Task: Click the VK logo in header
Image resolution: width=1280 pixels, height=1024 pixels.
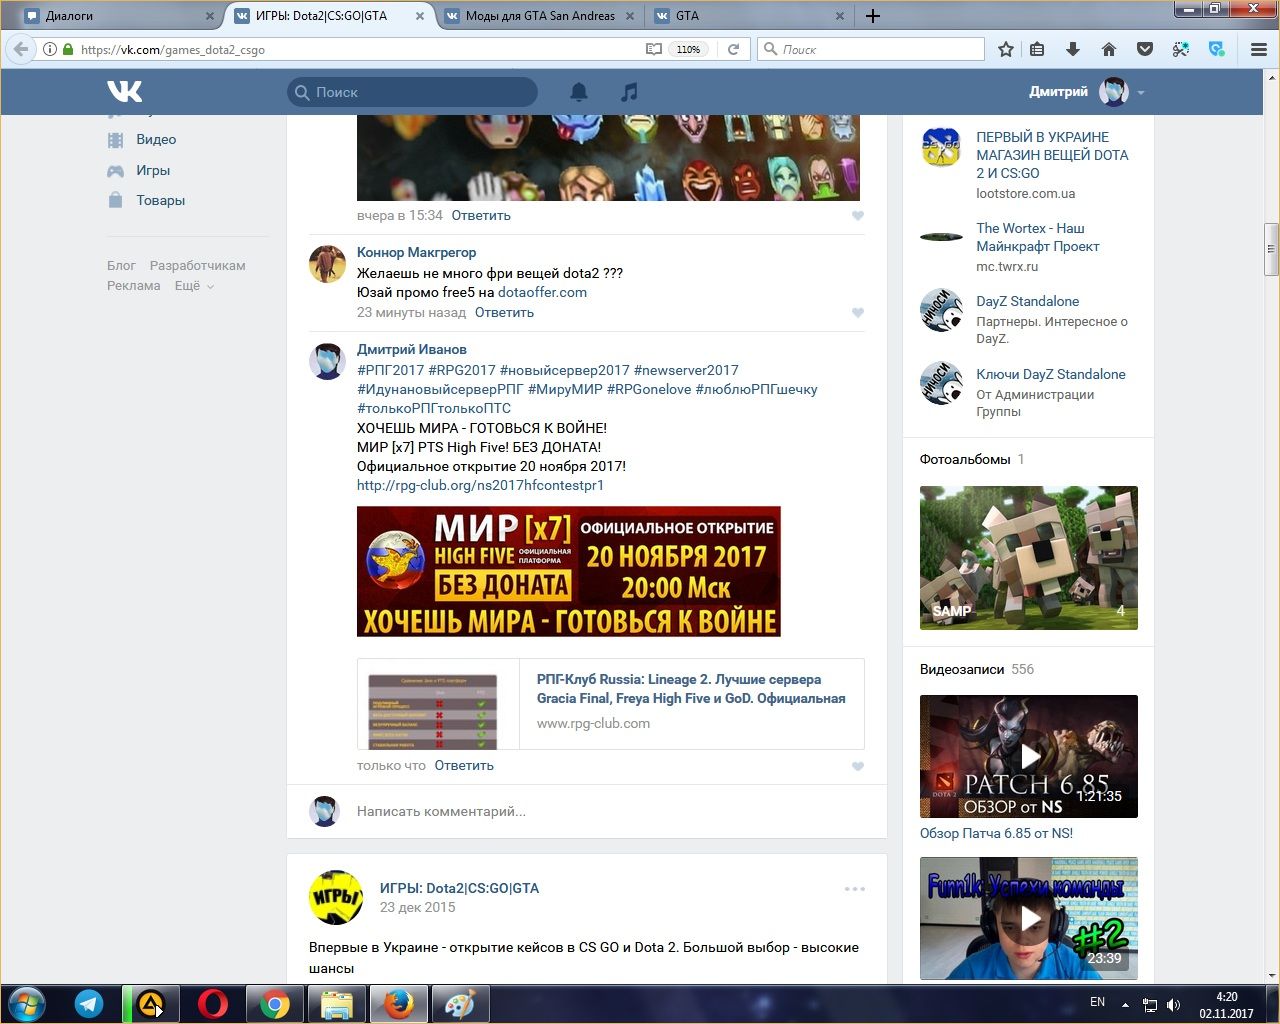Action: point(125,92)
